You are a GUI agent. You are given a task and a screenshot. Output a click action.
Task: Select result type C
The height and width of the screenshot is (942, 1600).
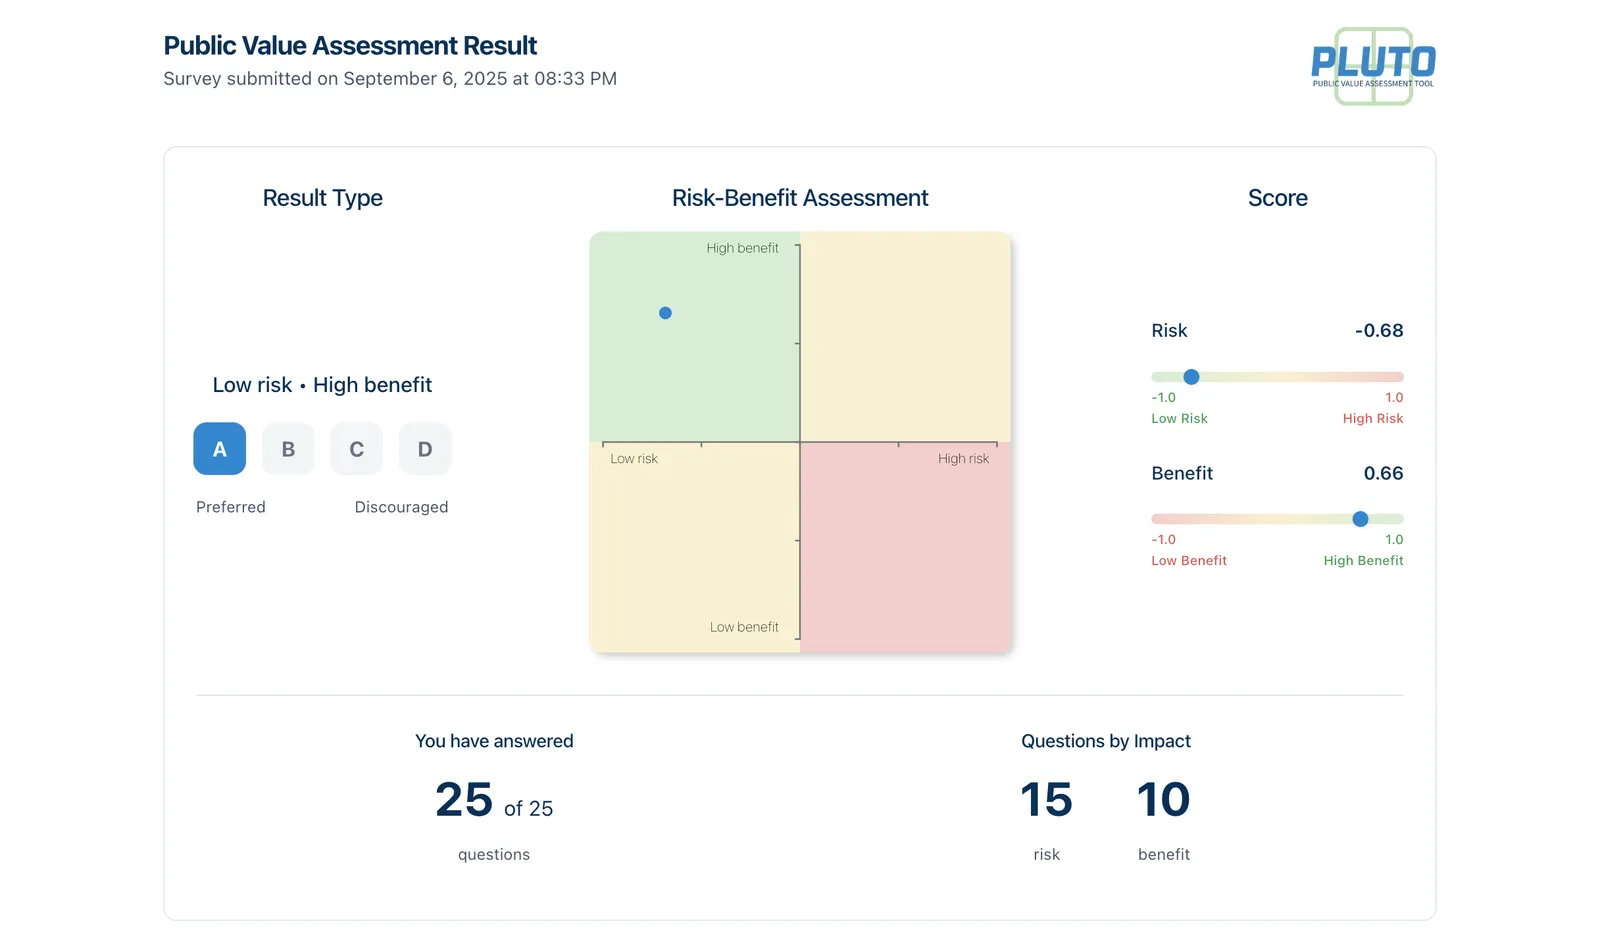point(356,449)
